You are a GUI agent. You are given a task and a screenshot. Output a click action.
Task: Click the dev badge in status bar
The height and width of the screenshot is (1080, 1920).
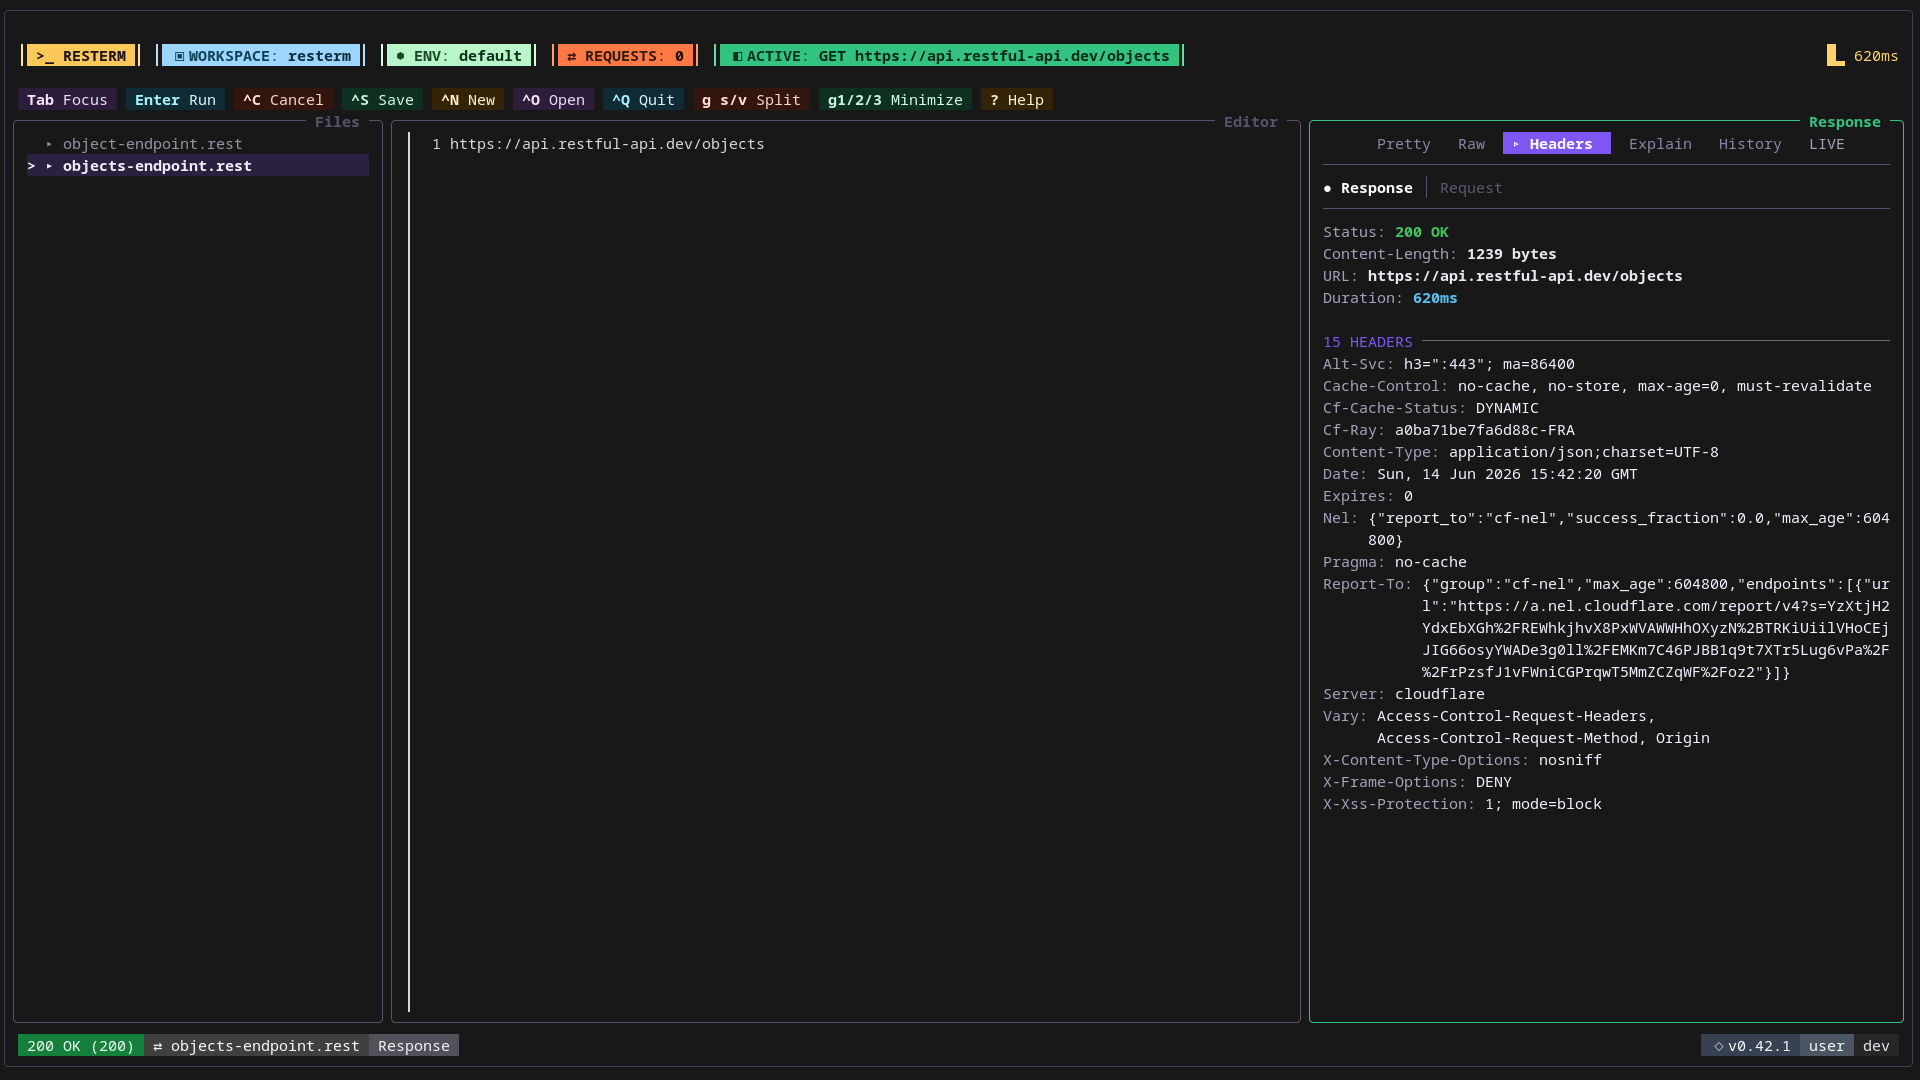point(1876,1046)
